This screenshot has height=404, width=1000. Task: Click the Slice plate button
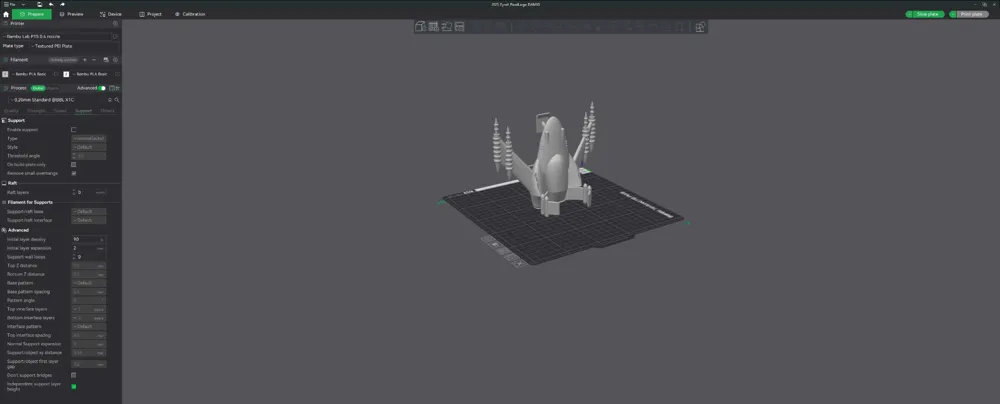coord(925,14)
